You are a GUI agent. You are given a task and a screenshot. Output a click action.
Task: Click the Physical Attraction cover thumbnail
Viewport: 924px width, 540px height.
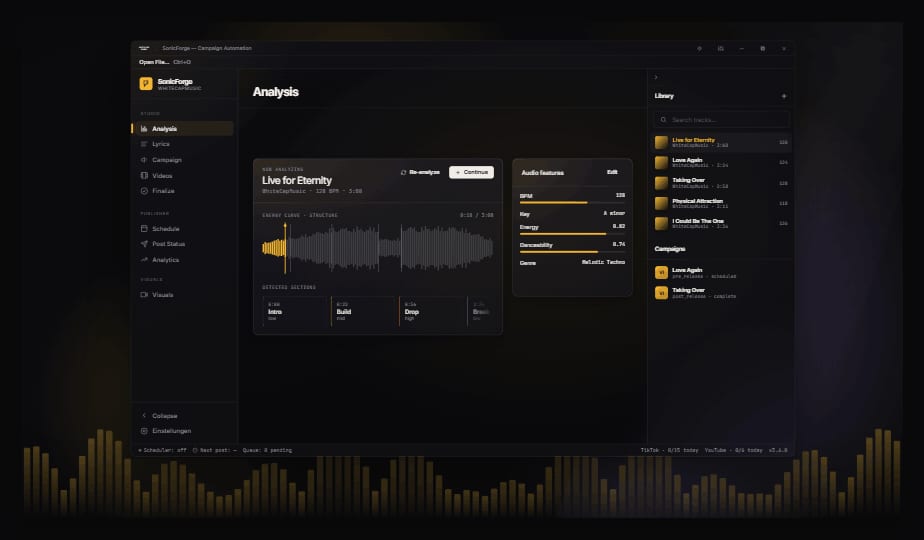(x=661, y=203)
